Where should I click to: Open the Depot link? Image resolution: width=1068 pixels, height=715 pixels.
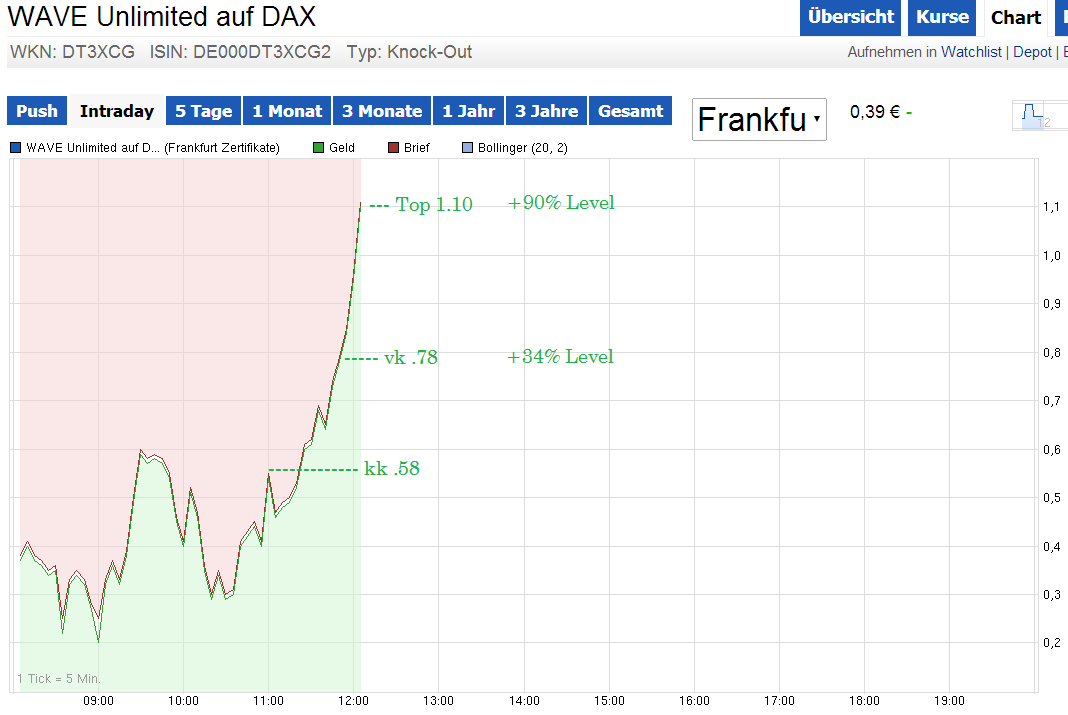click(1032, 51)
